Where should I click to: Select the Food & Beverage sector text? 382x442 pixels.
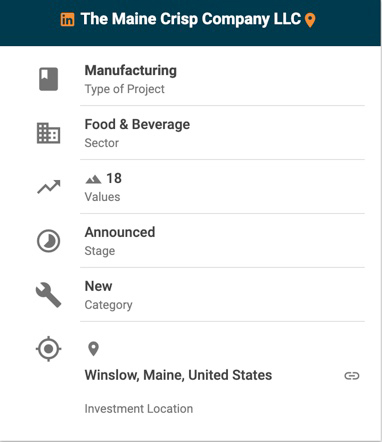click(x=137, y=124)
